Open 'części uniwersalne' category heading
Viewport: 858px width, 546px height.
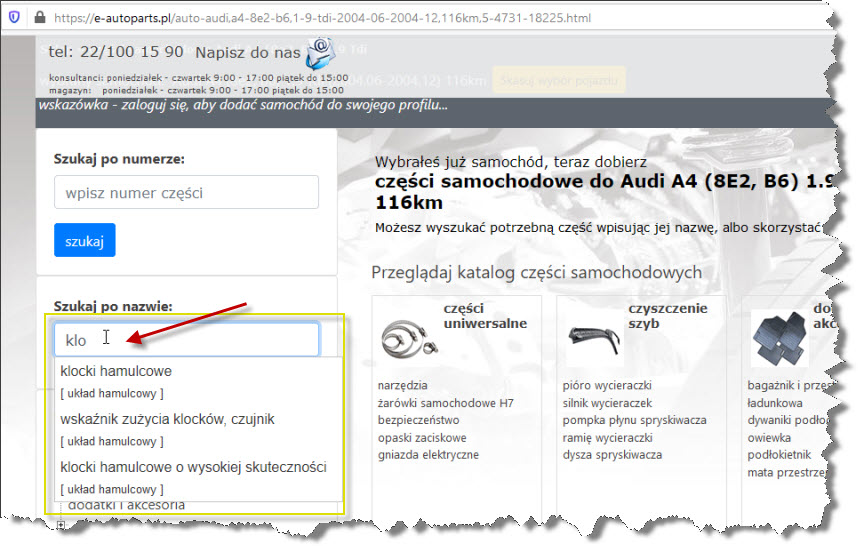click(485, 316)
